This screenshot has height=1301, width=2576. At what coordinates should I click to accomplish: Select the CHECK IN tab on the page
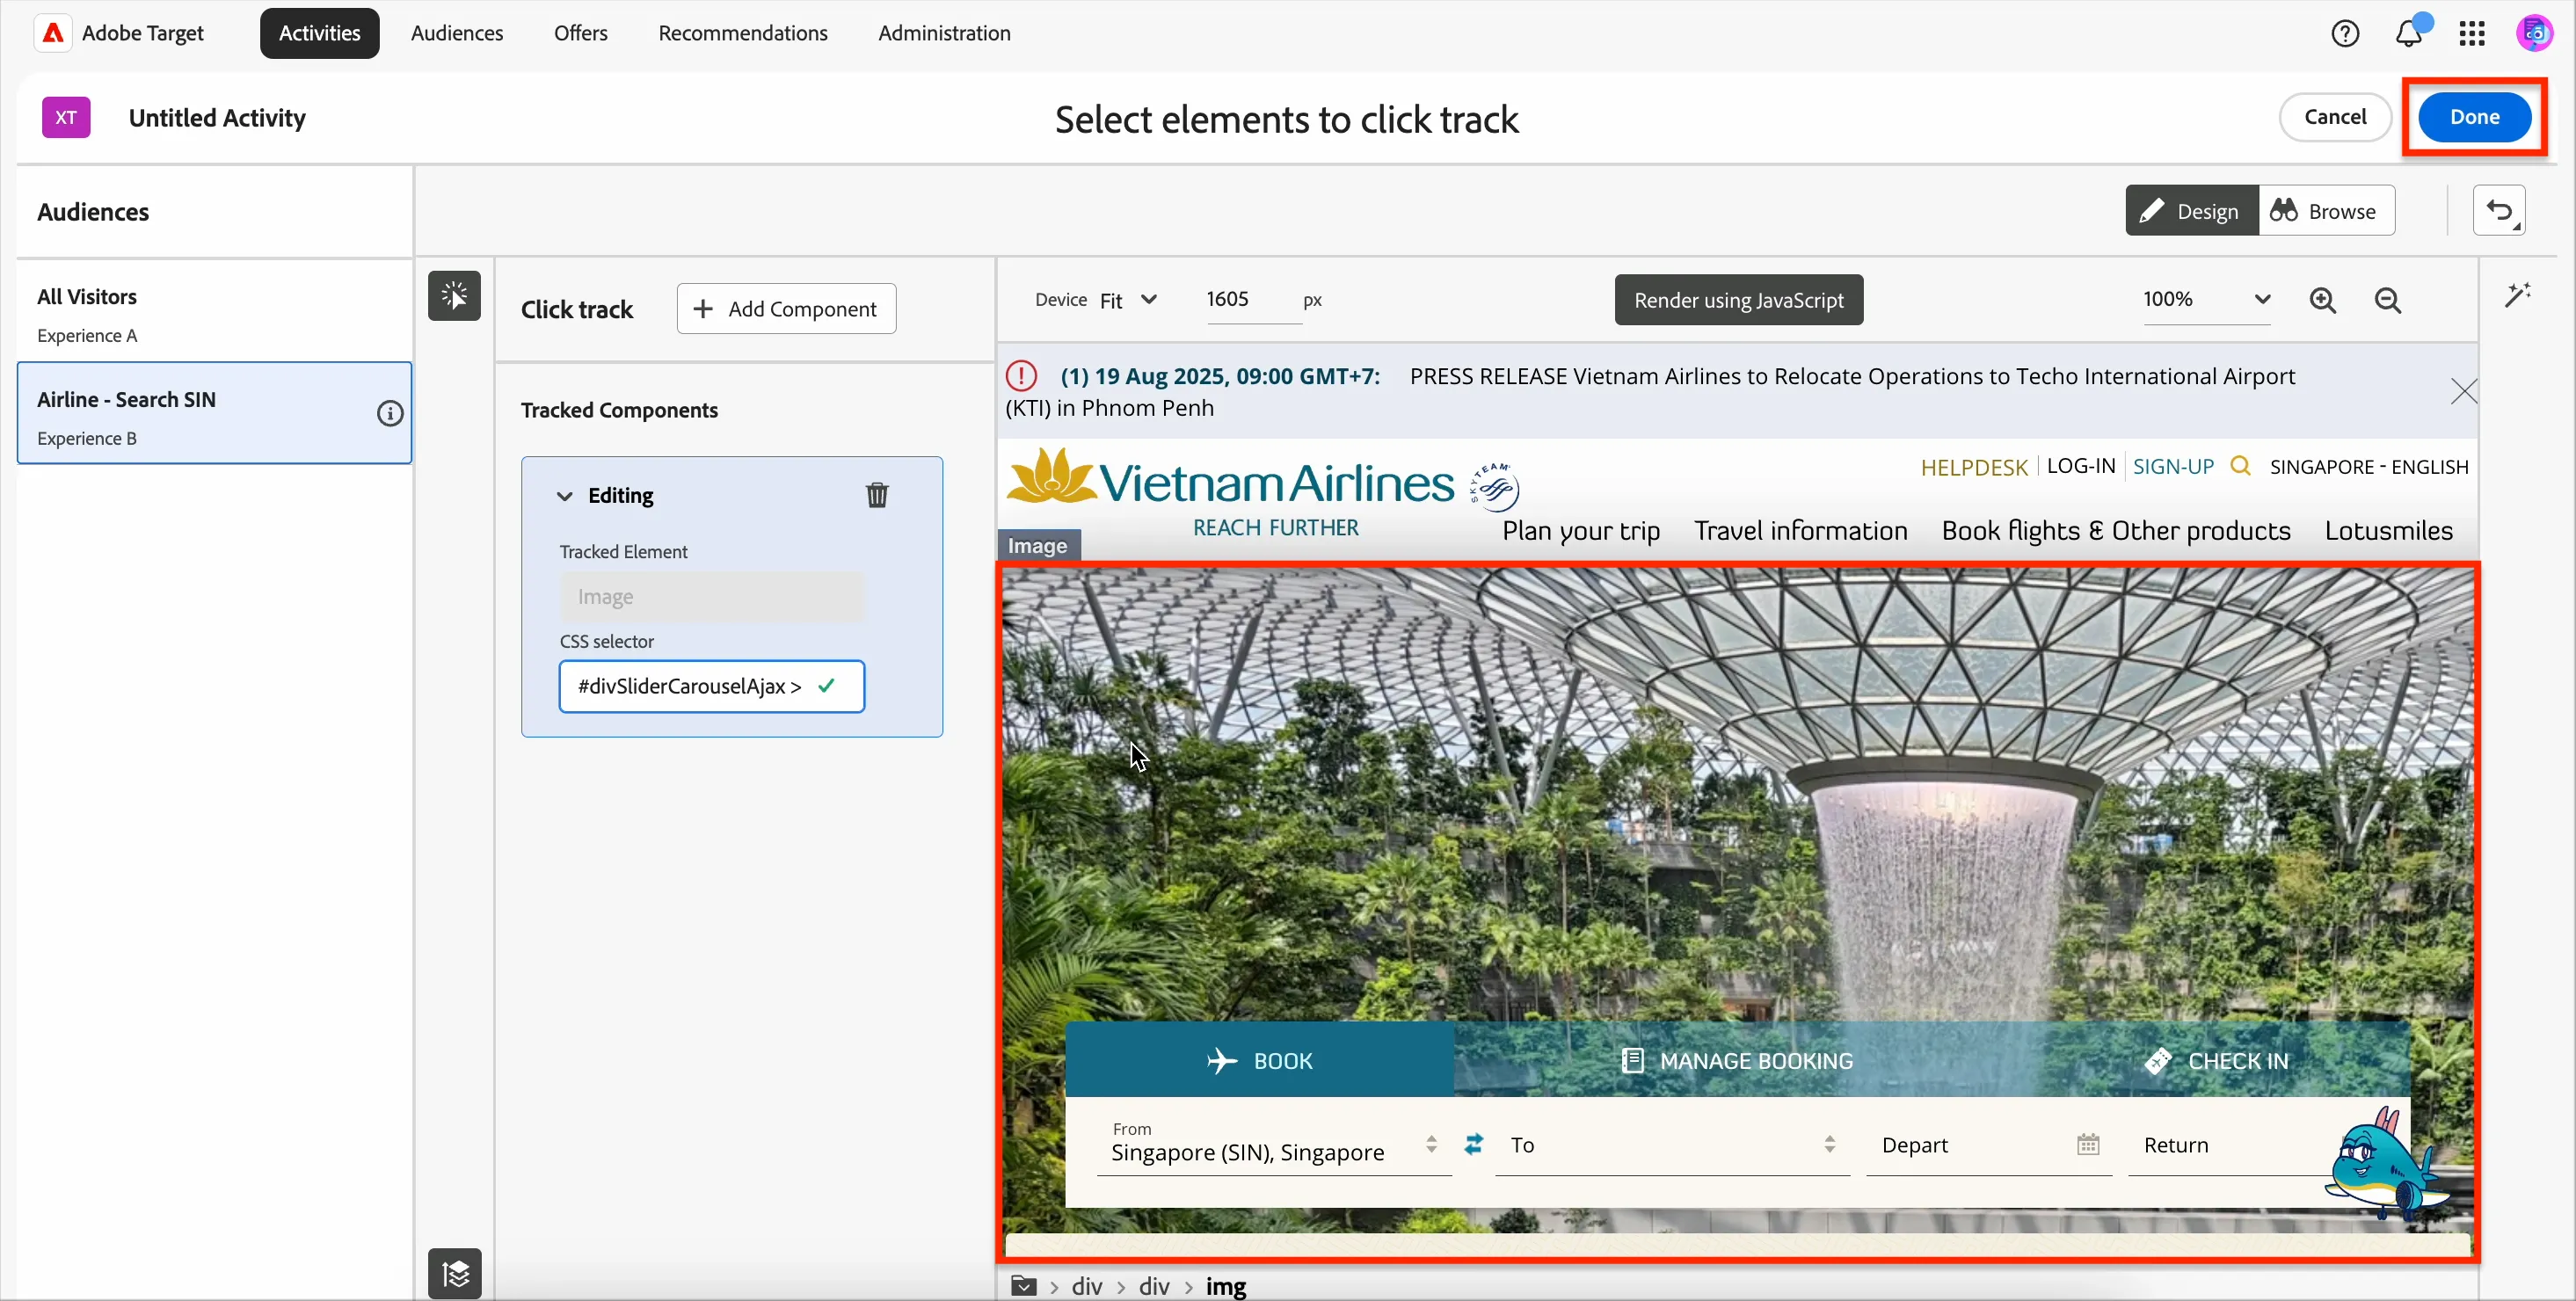pos(2217,1060)
